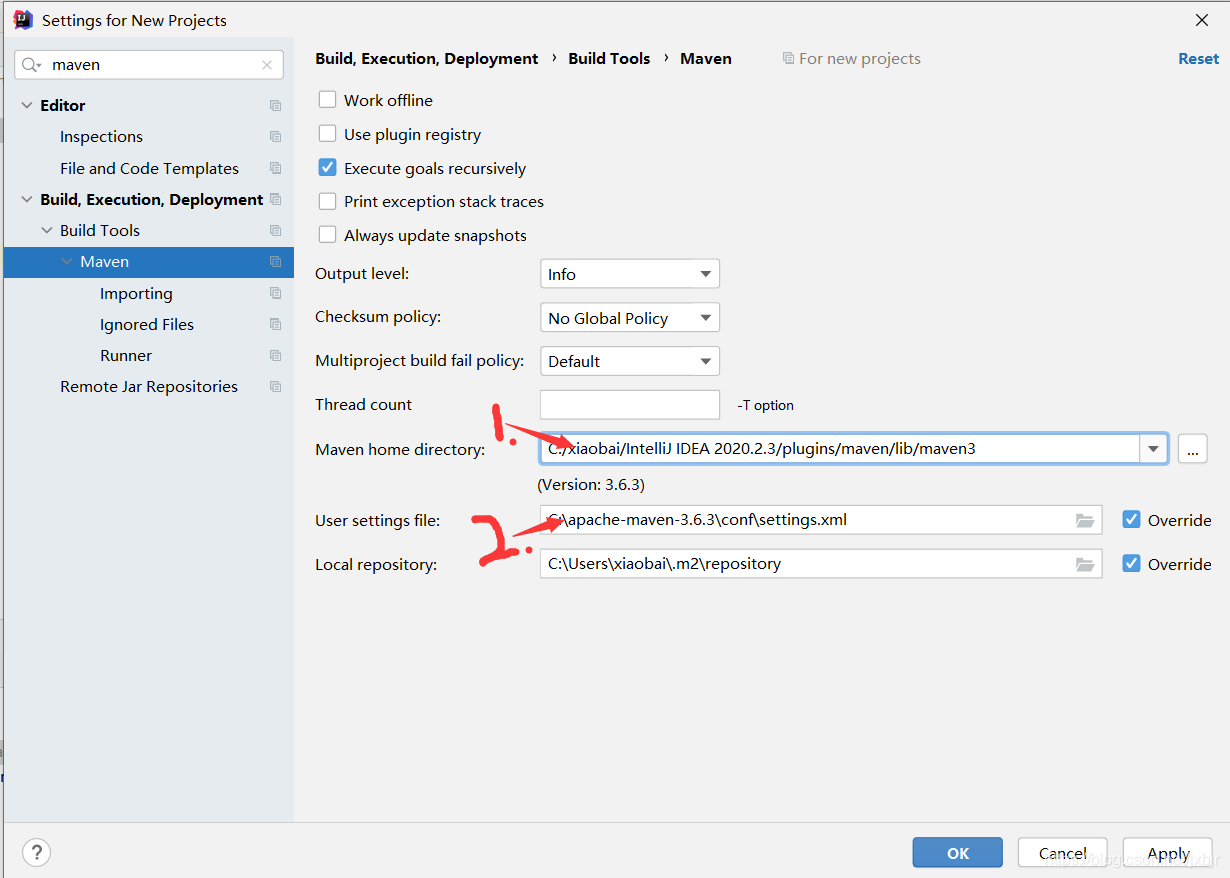This screenshot has height=878, width=1230.
Task: Enable the Work offline checkbox
Action: (x=327, y=100)
